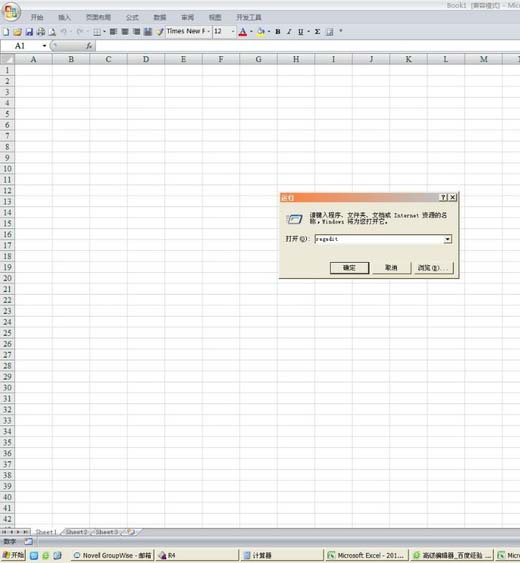This screenshot has height=563, width=520.
Task: Select column D header
Action: [146, 59]
